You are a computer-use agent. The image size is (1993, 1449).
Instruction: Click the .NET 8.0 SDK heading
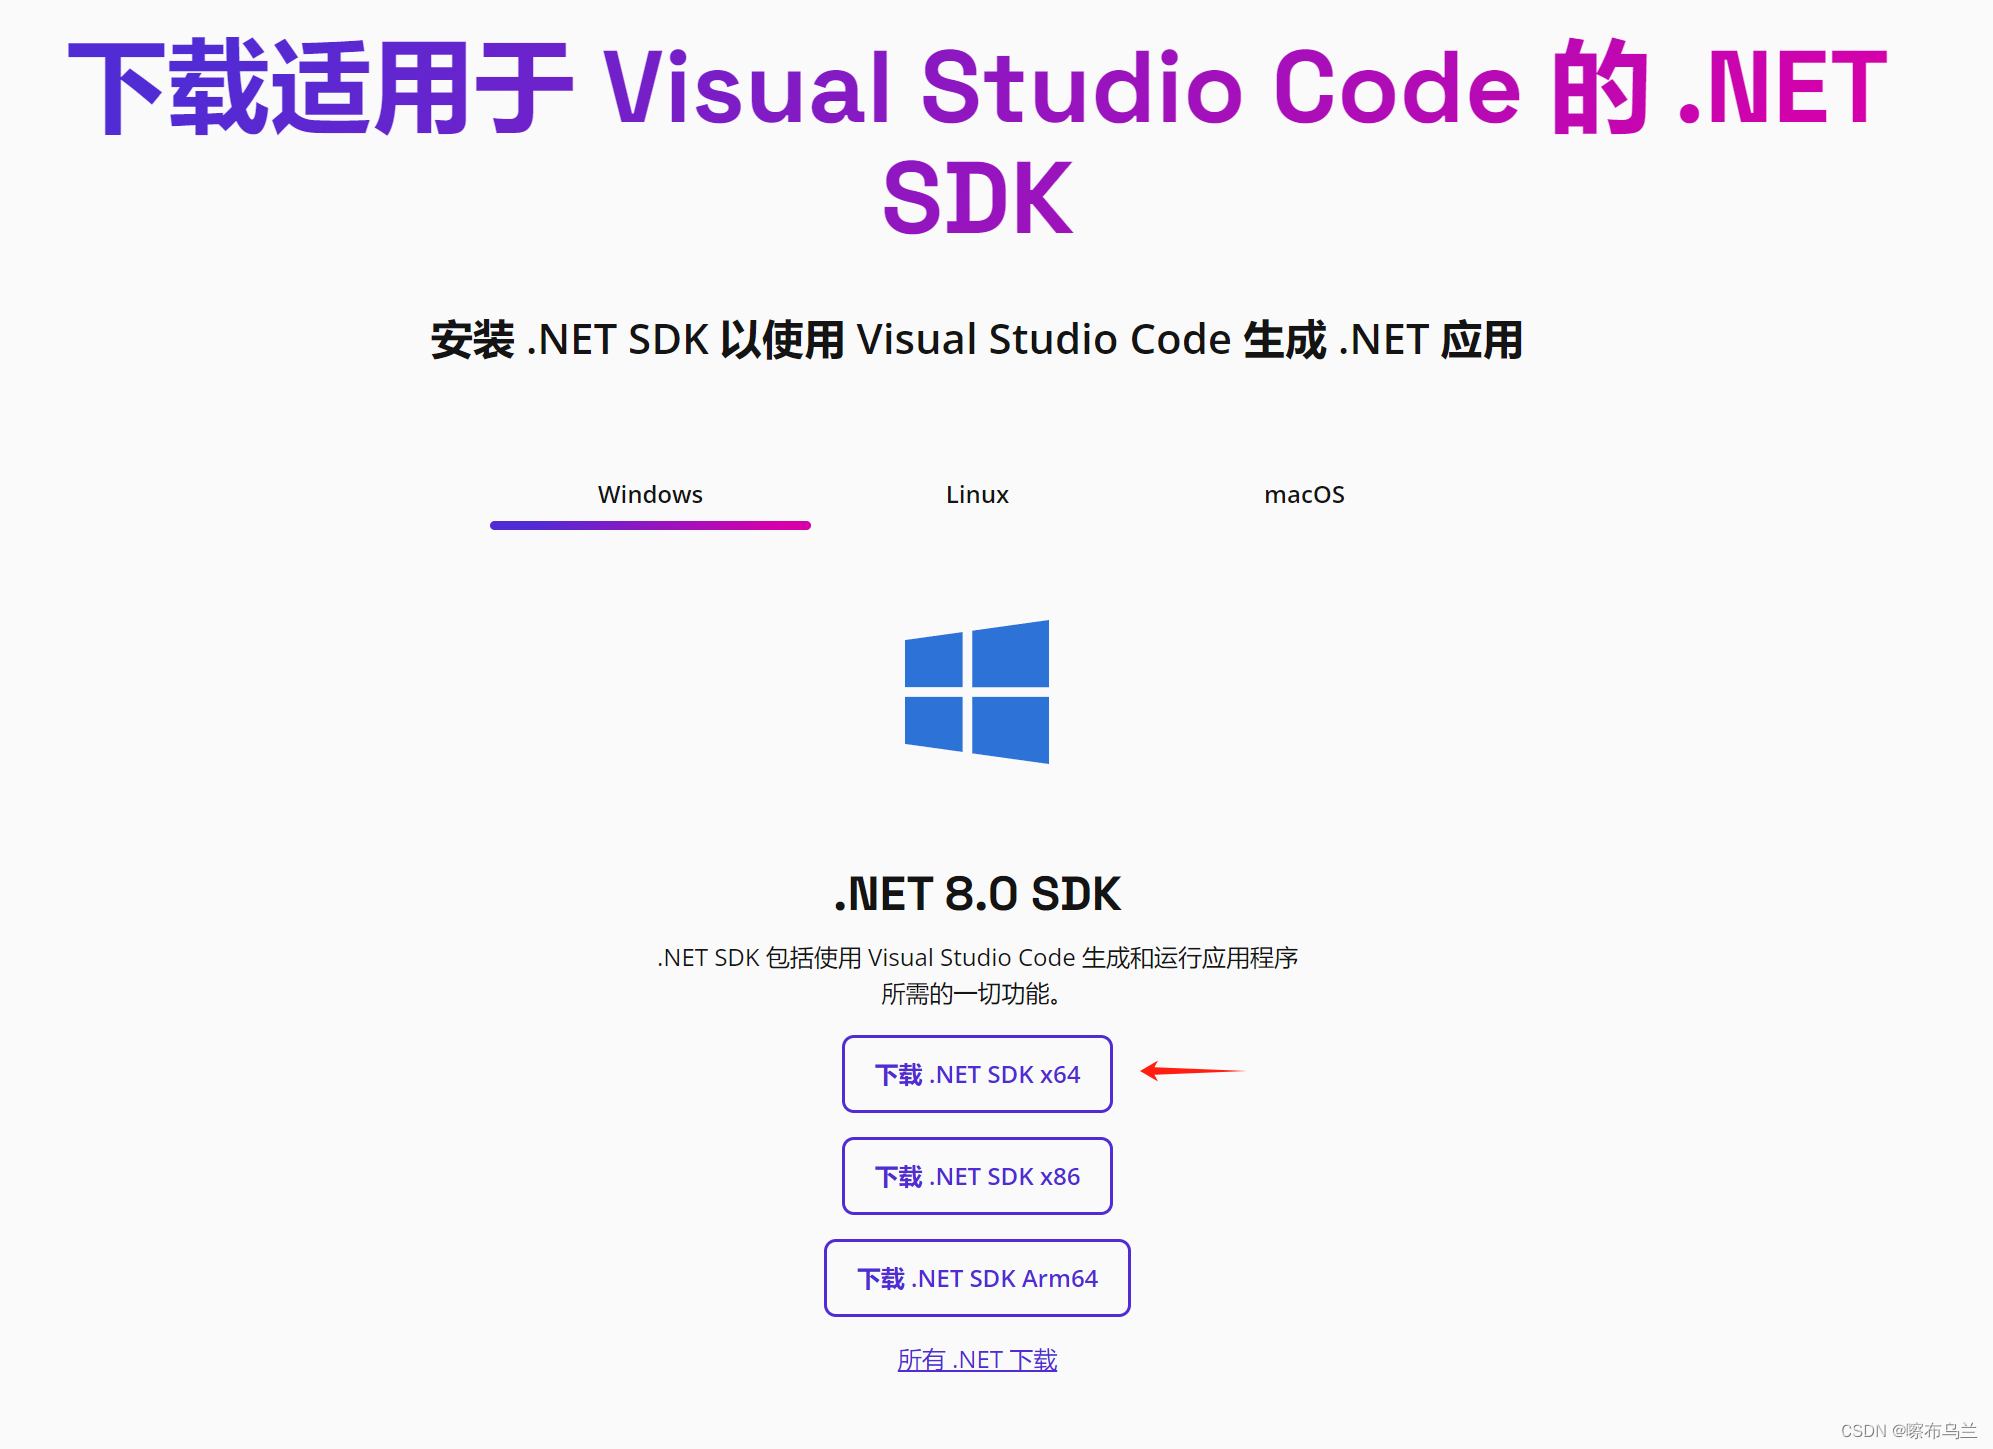click(977, 893)
